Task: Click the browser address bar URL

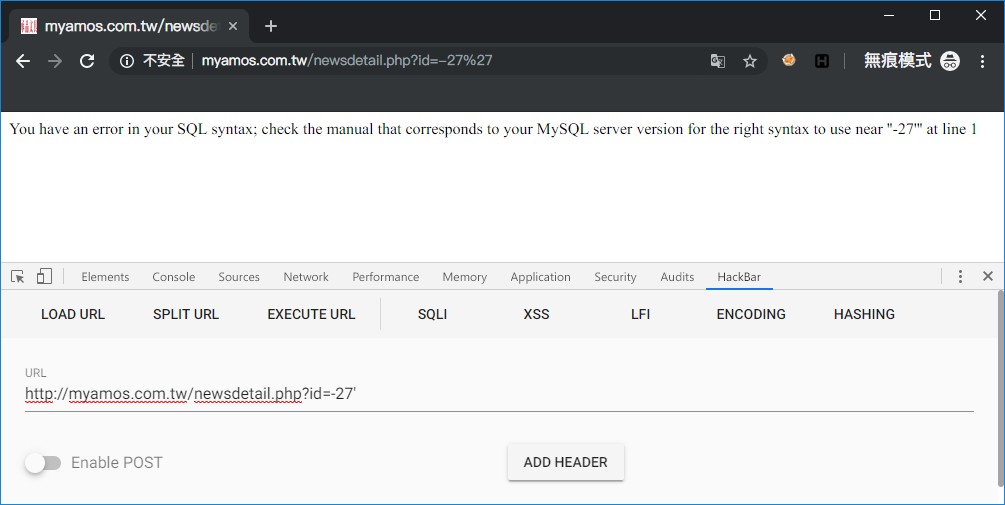Action: (347, 61)
